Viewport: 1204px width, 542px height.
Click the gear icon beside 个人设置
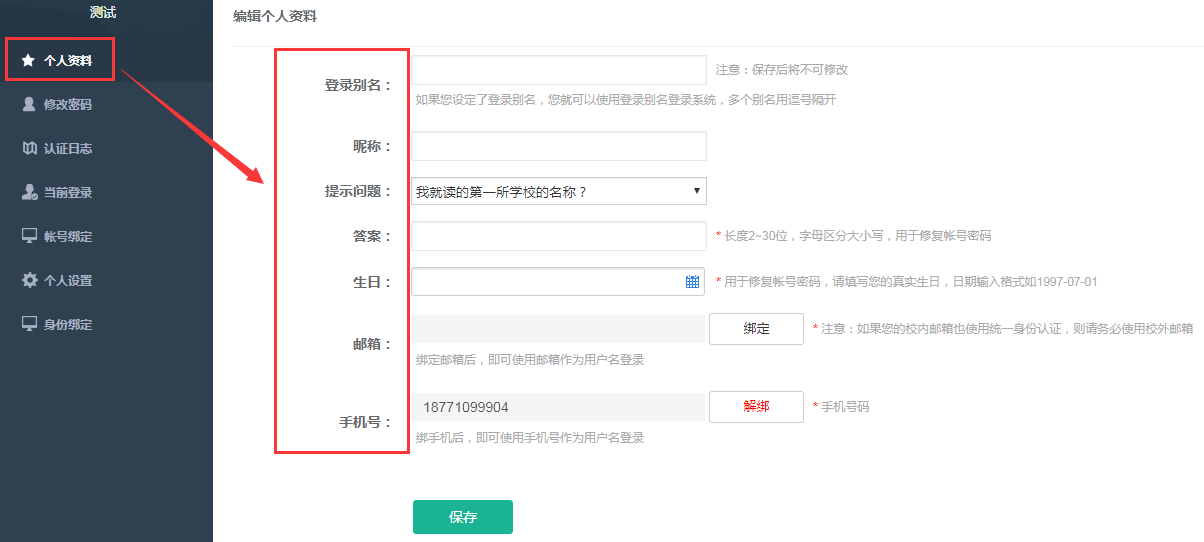pos(29,280)
